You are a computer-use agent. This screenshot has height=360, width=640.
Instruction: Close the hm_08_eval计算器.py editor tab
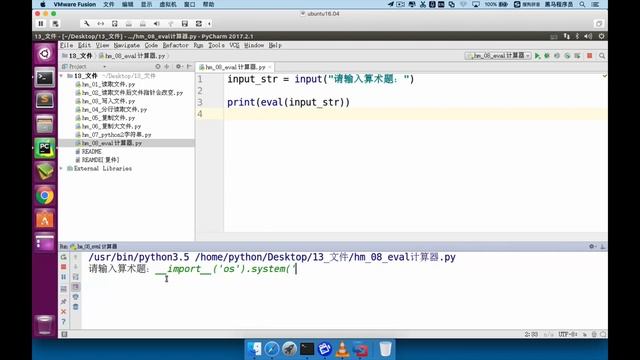pyautogui.click(x=270, y=67)
